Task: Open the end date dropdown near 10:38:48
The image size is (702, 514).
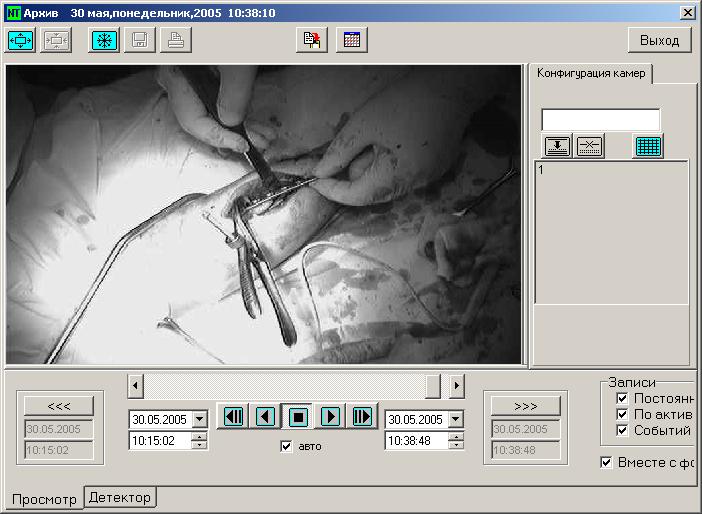Action: point(455,419)
